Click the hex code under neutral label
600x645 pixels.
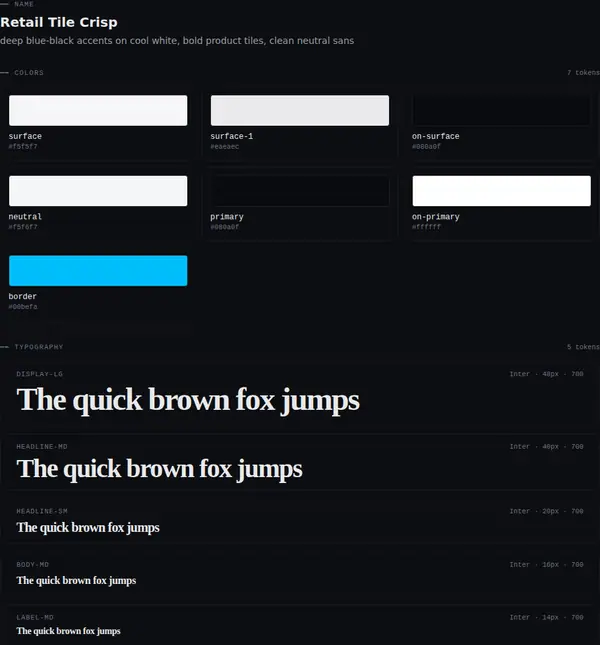point(23,227)
